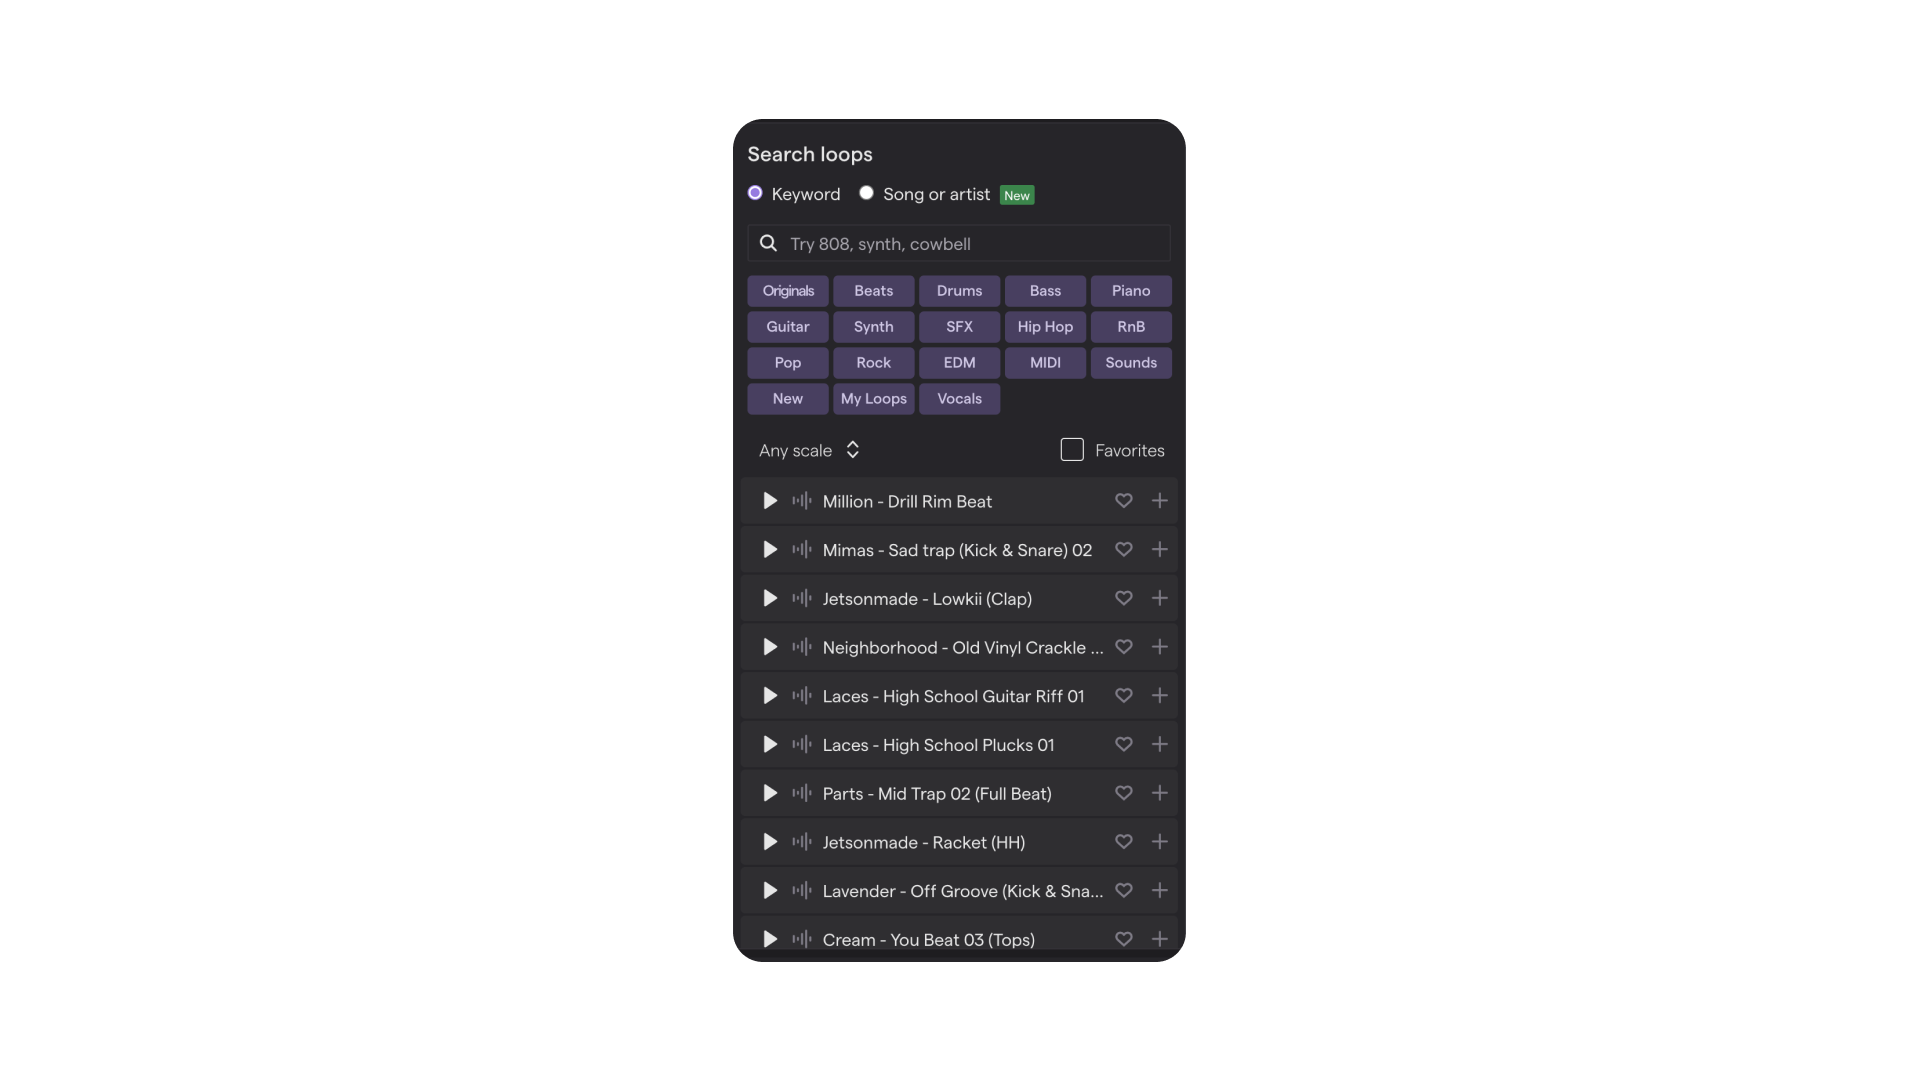Image resolution: width=1920 pixels, height=1080 pixels.
Task: Click the Vocals filter button
Action: [959, 398]
